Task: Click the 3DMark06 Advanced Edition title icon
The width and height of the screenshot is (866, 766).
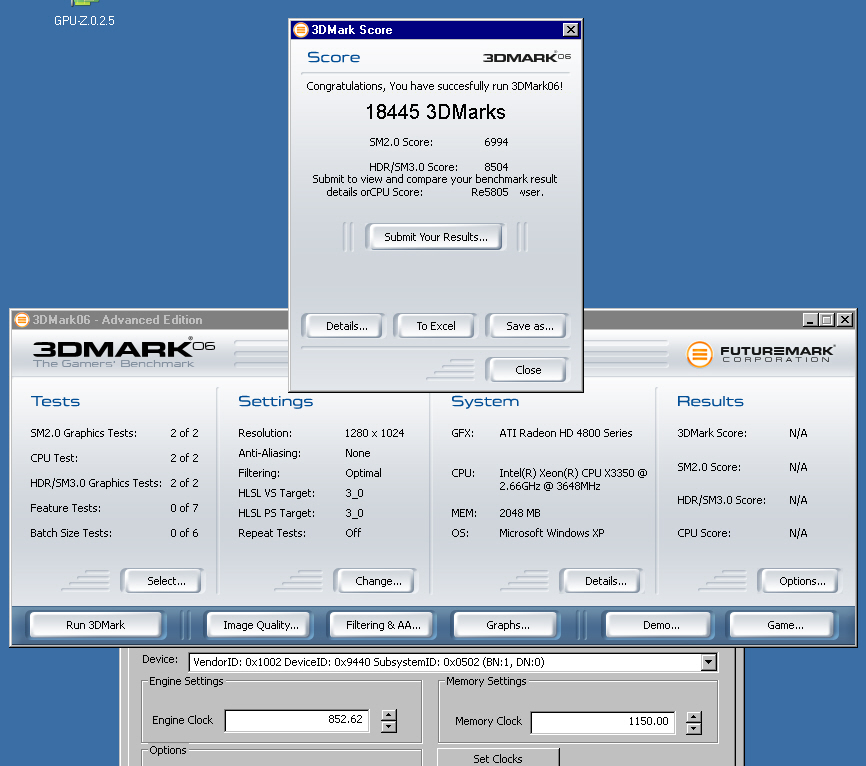Action: tap(22, 320)
